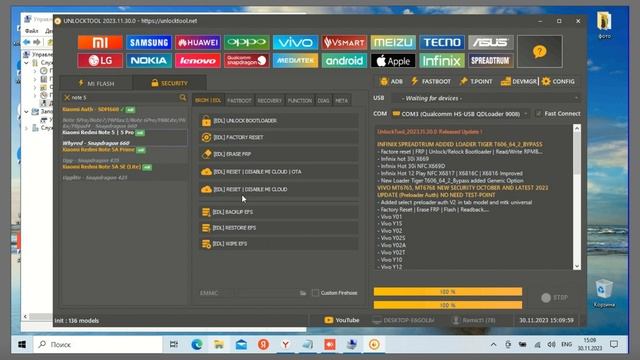Select the Apple brand logo

[393, 61]
